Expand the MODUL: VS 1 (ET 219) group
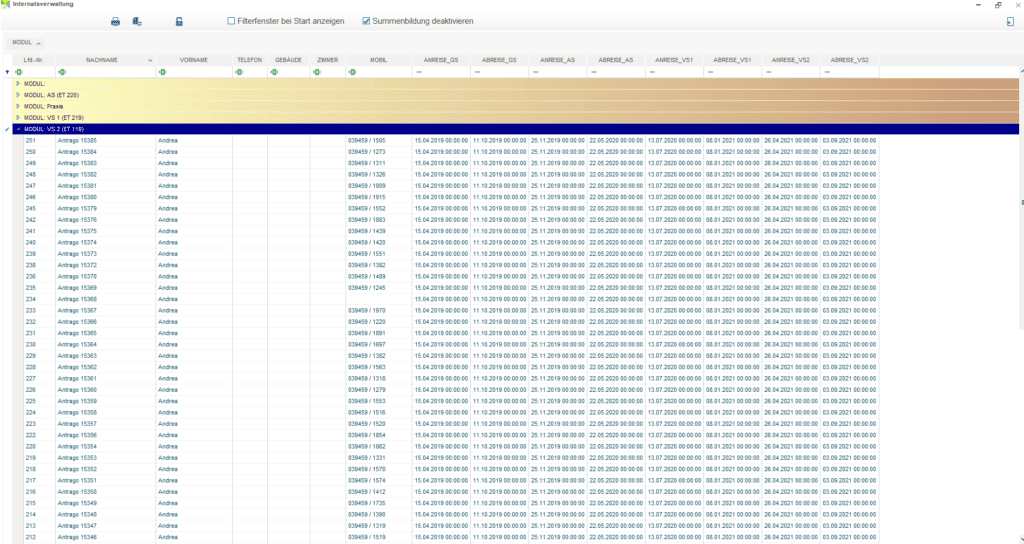 click(x=18, y=118)
